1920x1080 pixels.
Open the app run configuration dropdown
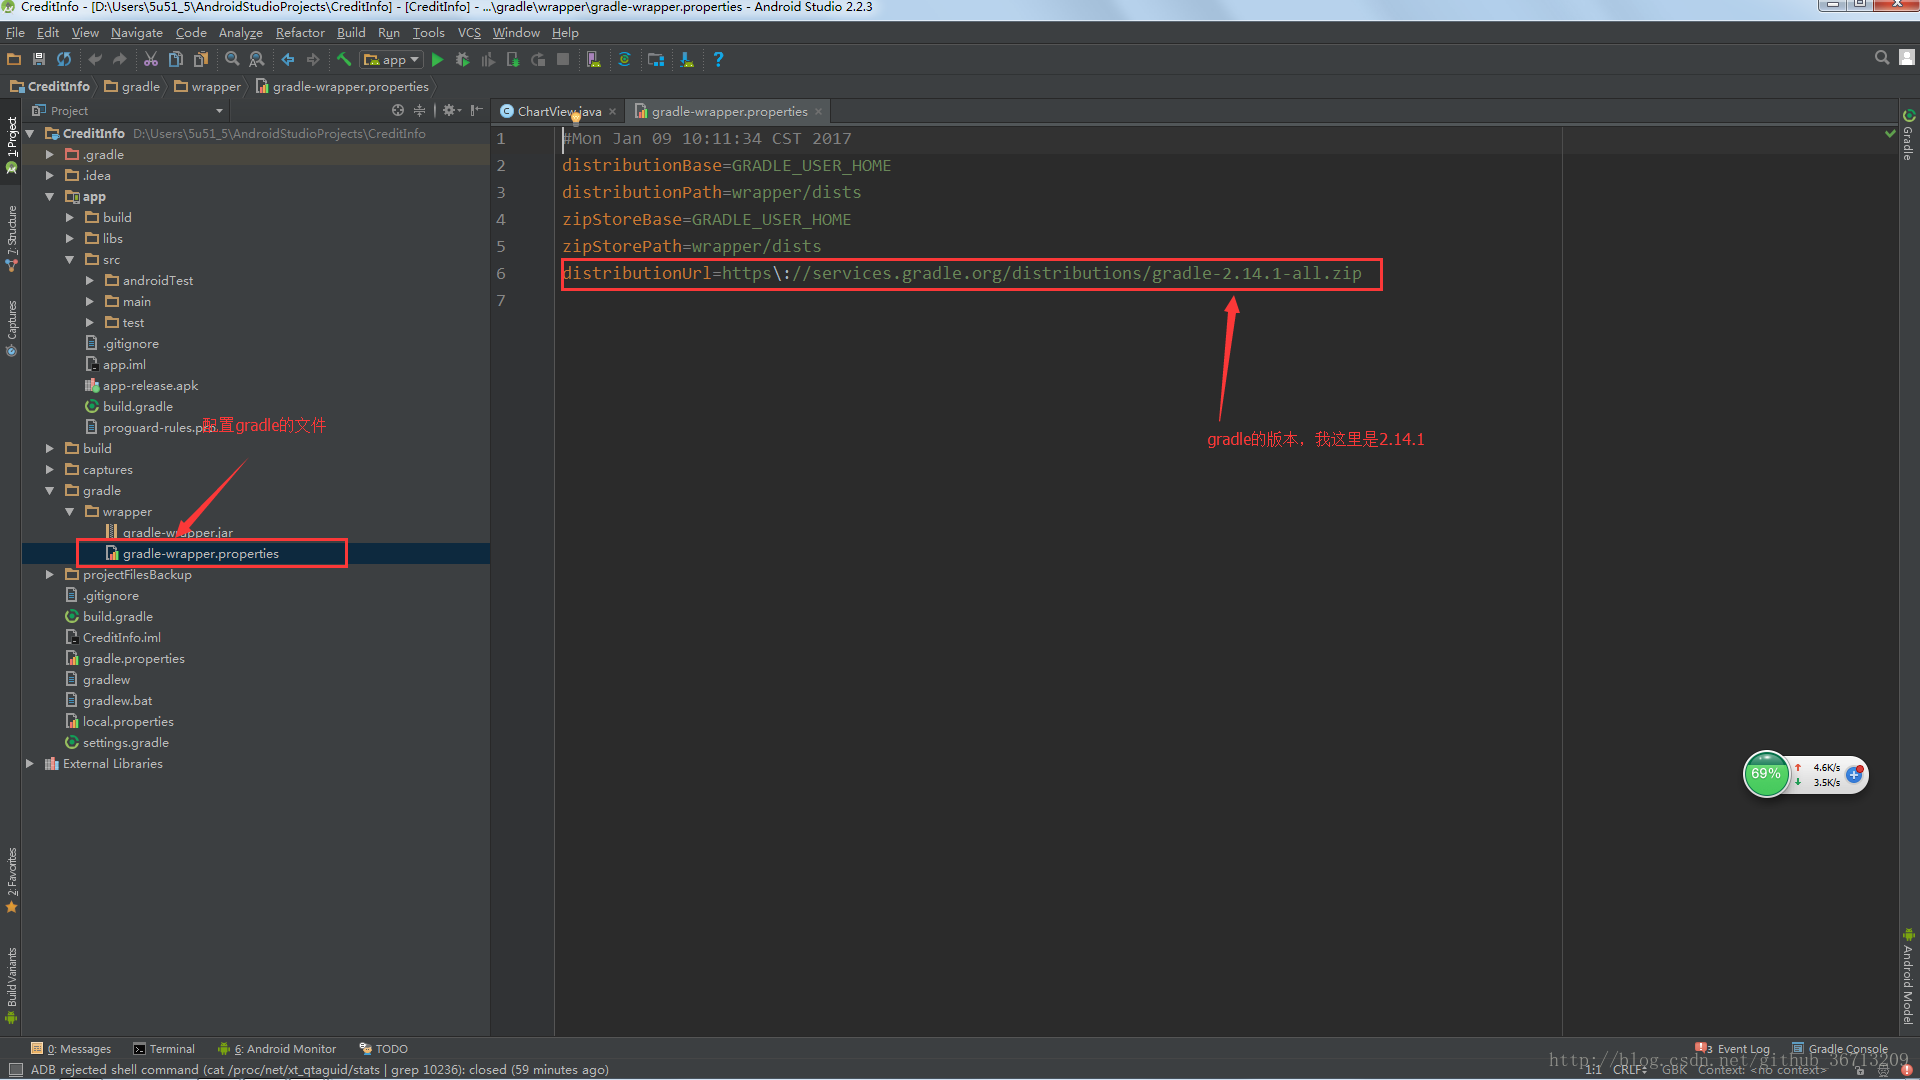coord(392,60)
